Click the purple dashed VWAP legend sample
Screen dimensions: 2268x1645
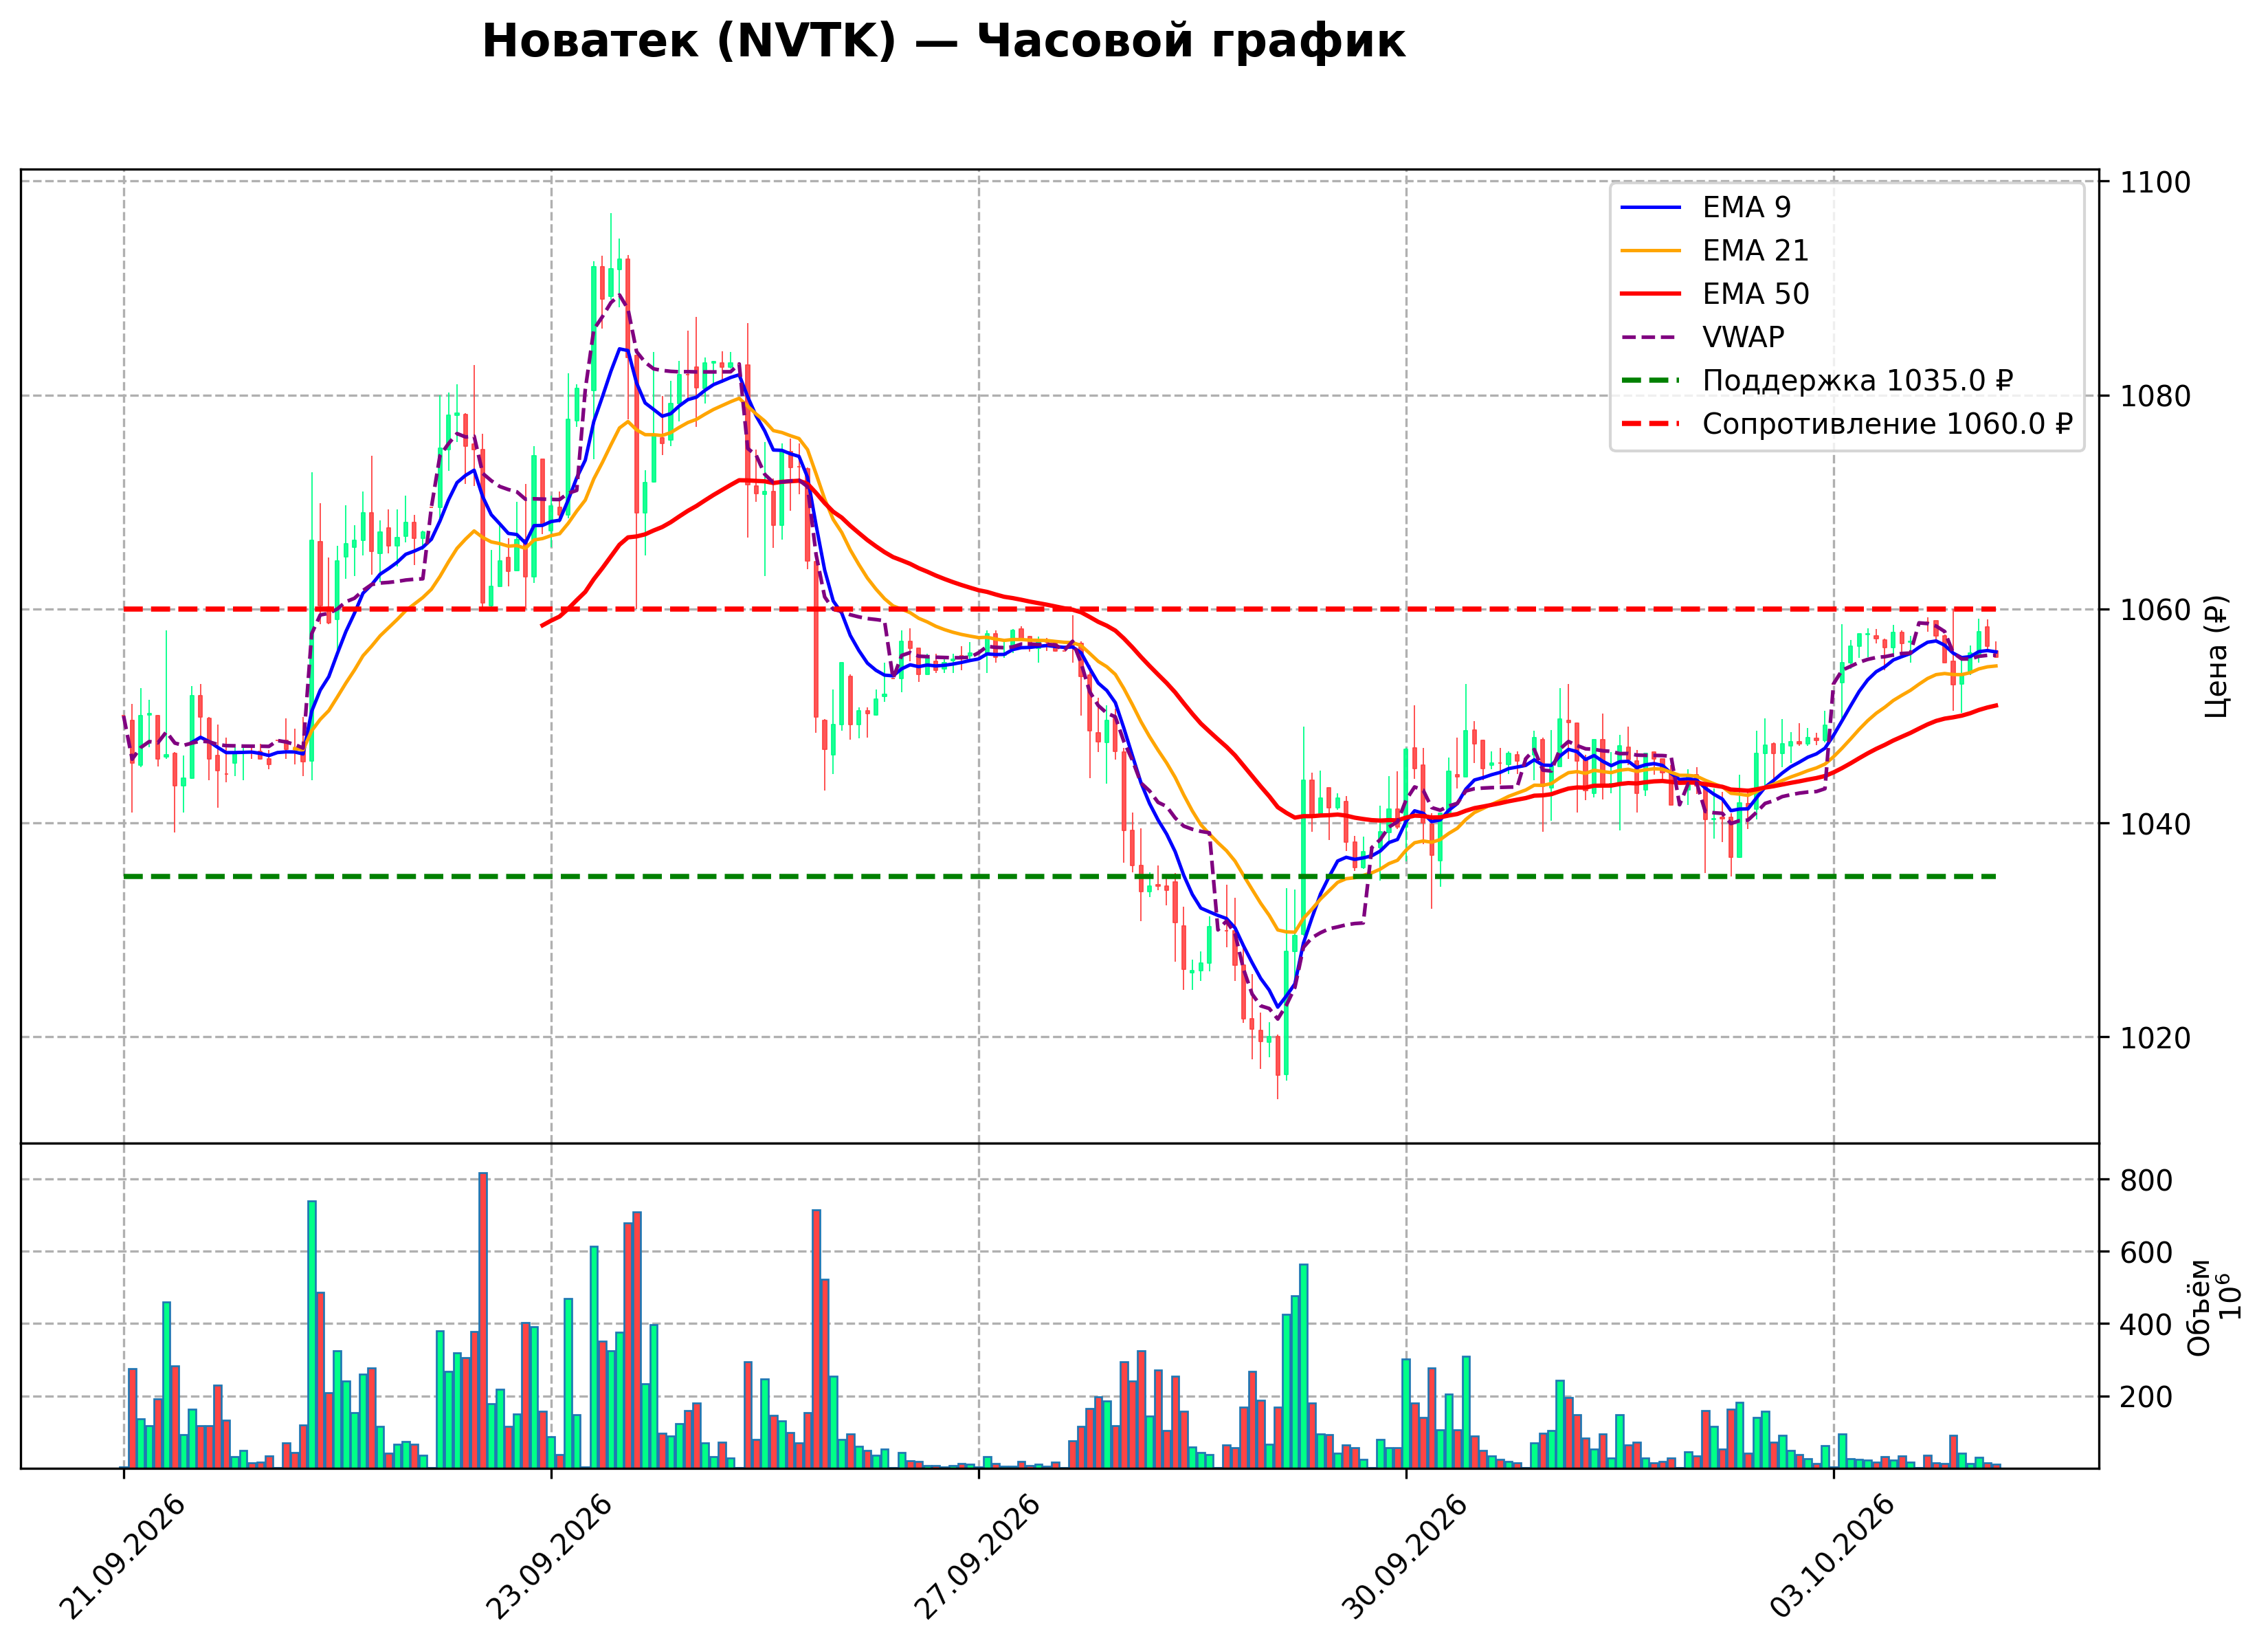coord(1650,337)
